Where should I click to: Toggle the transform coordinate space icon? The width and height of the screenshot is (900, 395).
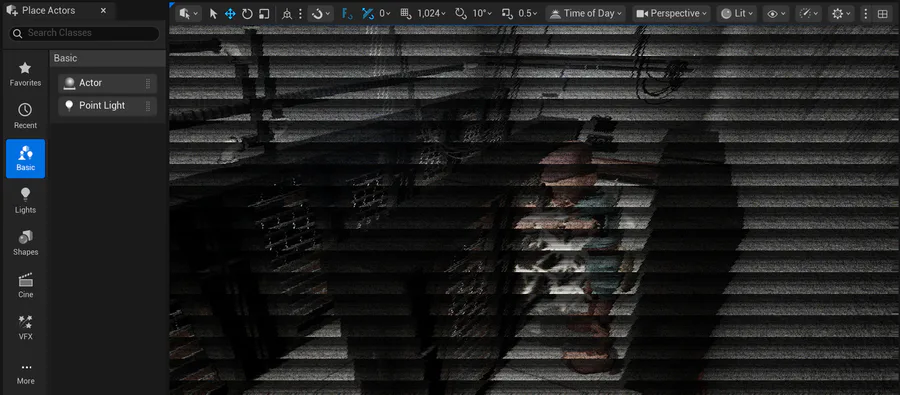(x=286, y=14)
